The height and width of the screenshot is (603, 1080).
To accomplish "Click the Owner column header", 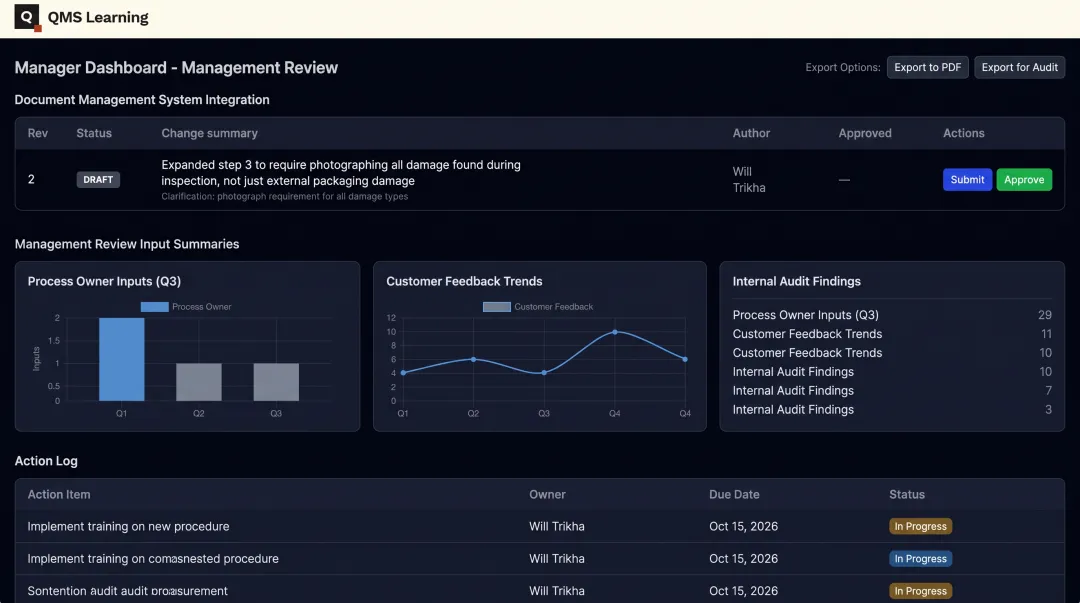I will 547,494.
